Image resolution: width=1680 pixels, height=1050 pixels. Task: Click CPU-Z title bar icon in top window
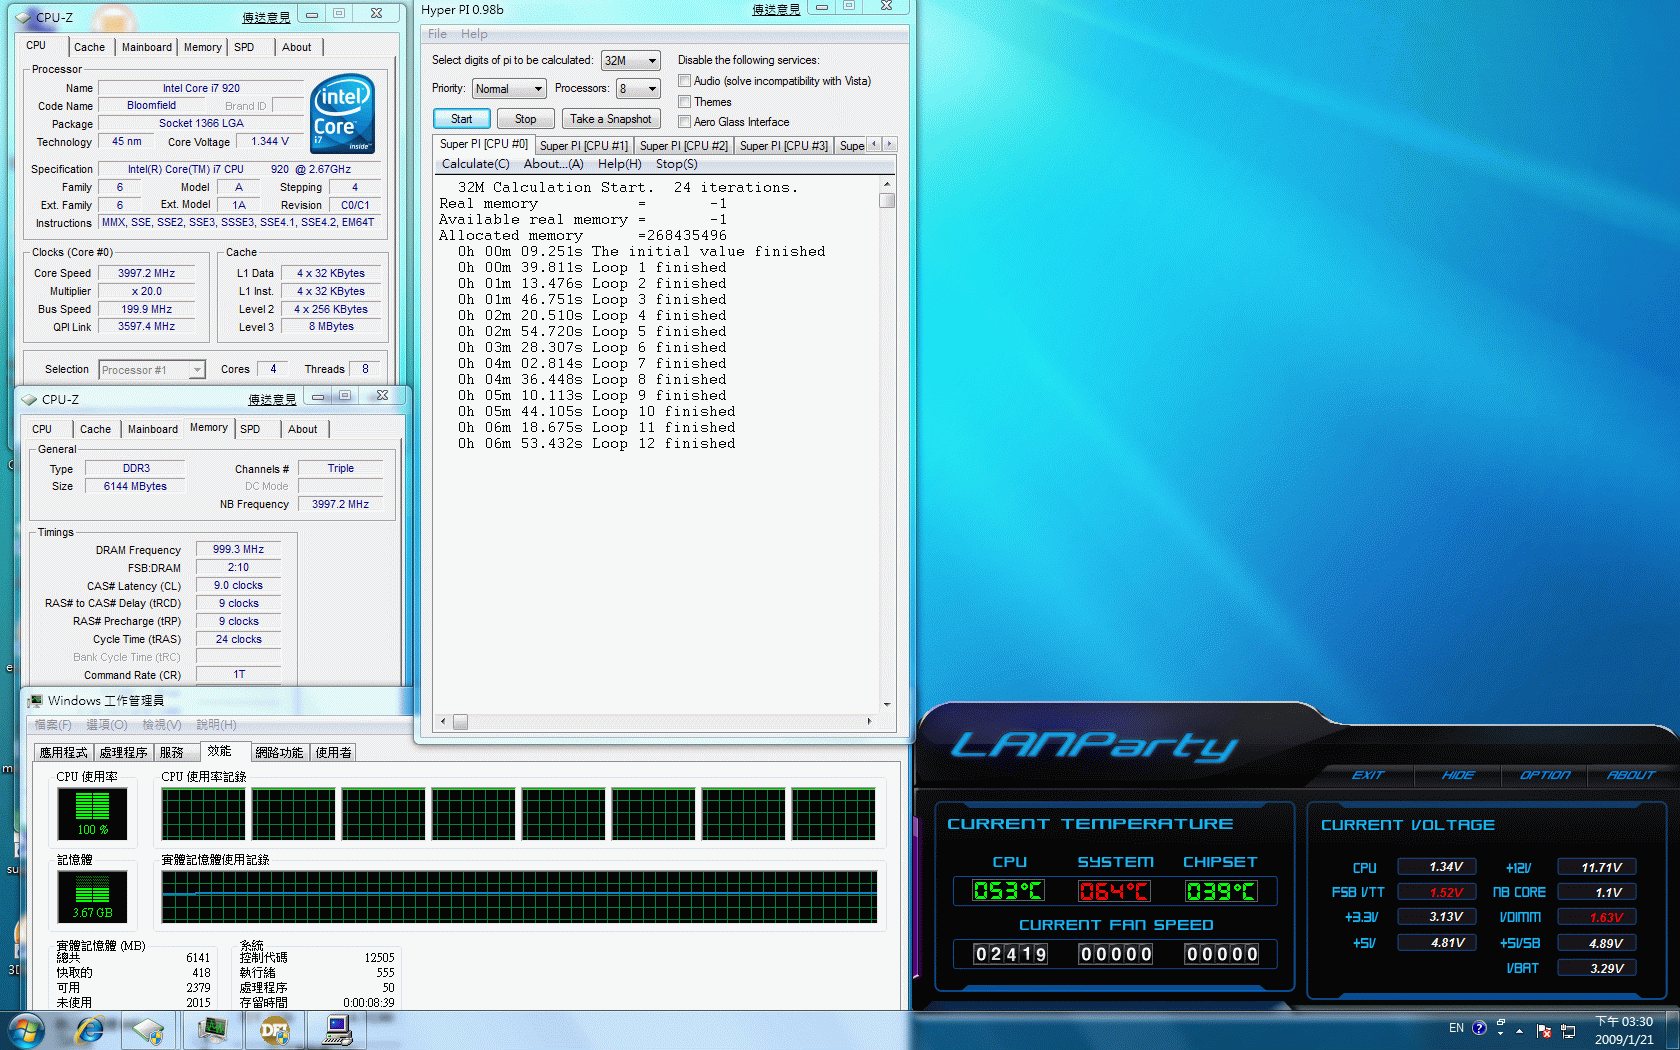point(25,17)
